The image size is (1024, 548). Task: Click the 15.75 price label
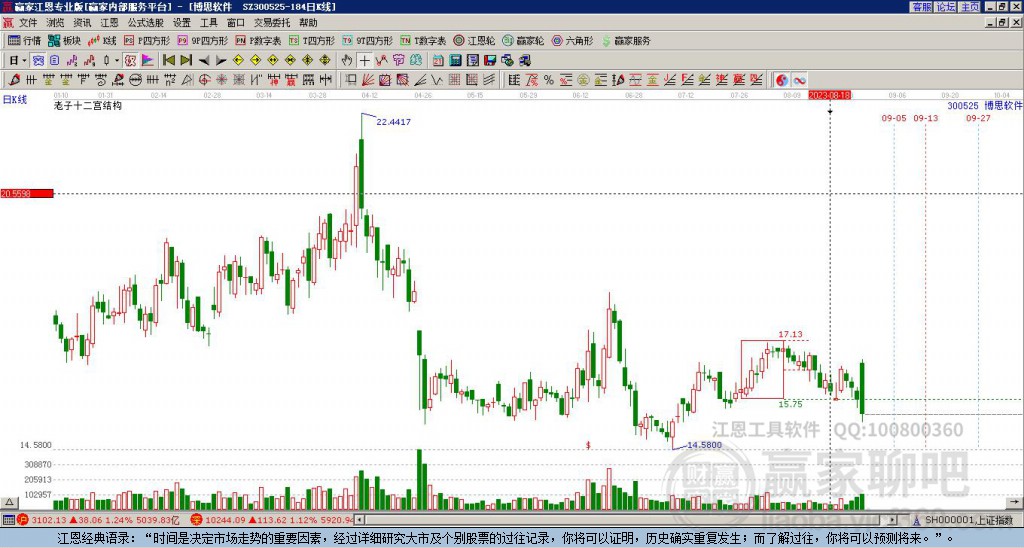(x=790, y=404)
